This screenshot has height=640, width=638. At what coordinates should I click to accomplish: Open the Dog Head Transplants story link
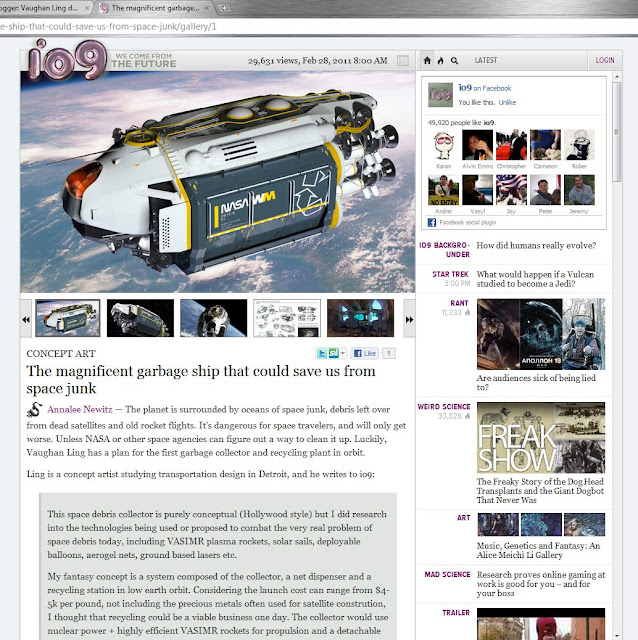point(540,491)
